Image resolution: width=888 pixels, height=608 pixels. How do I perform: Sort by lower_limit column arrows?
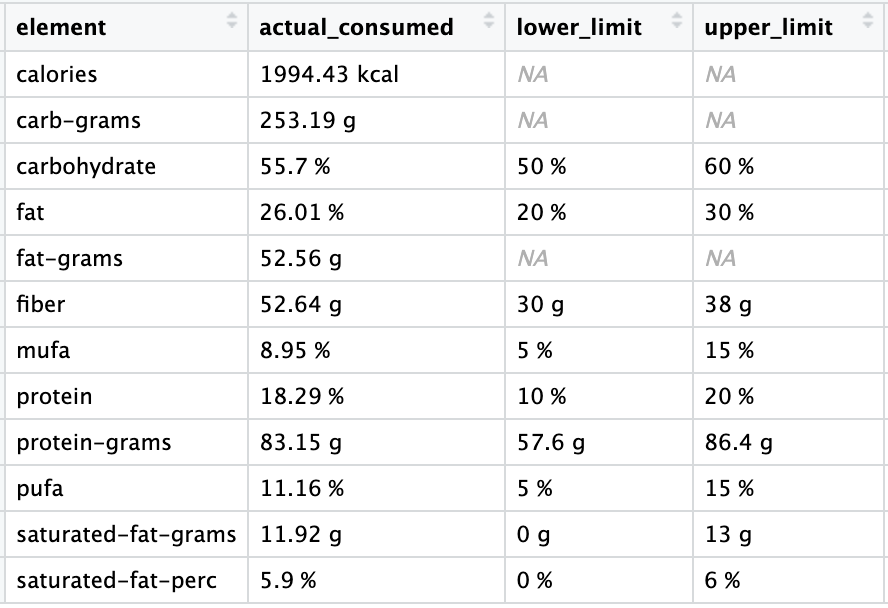pyautogui.click(x=678, y=20)
